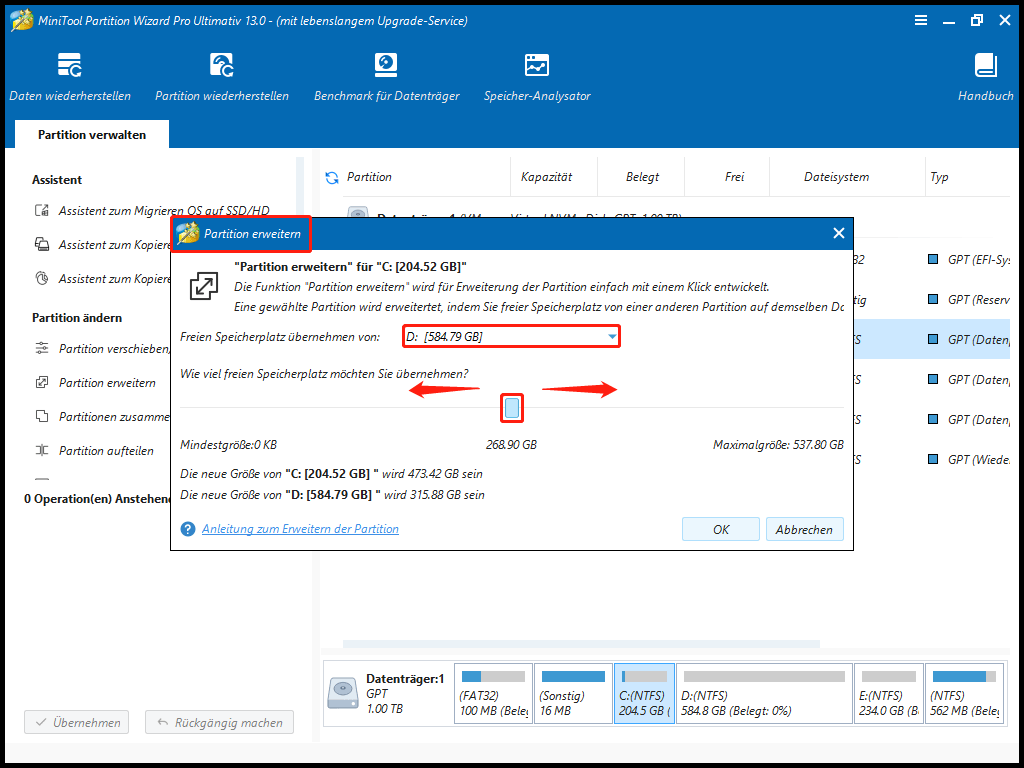Image resolution: width=1024 pixels, height=768 pixels.
Task: Select Partition erweitern in sidebar
Action: coord(95,383)
